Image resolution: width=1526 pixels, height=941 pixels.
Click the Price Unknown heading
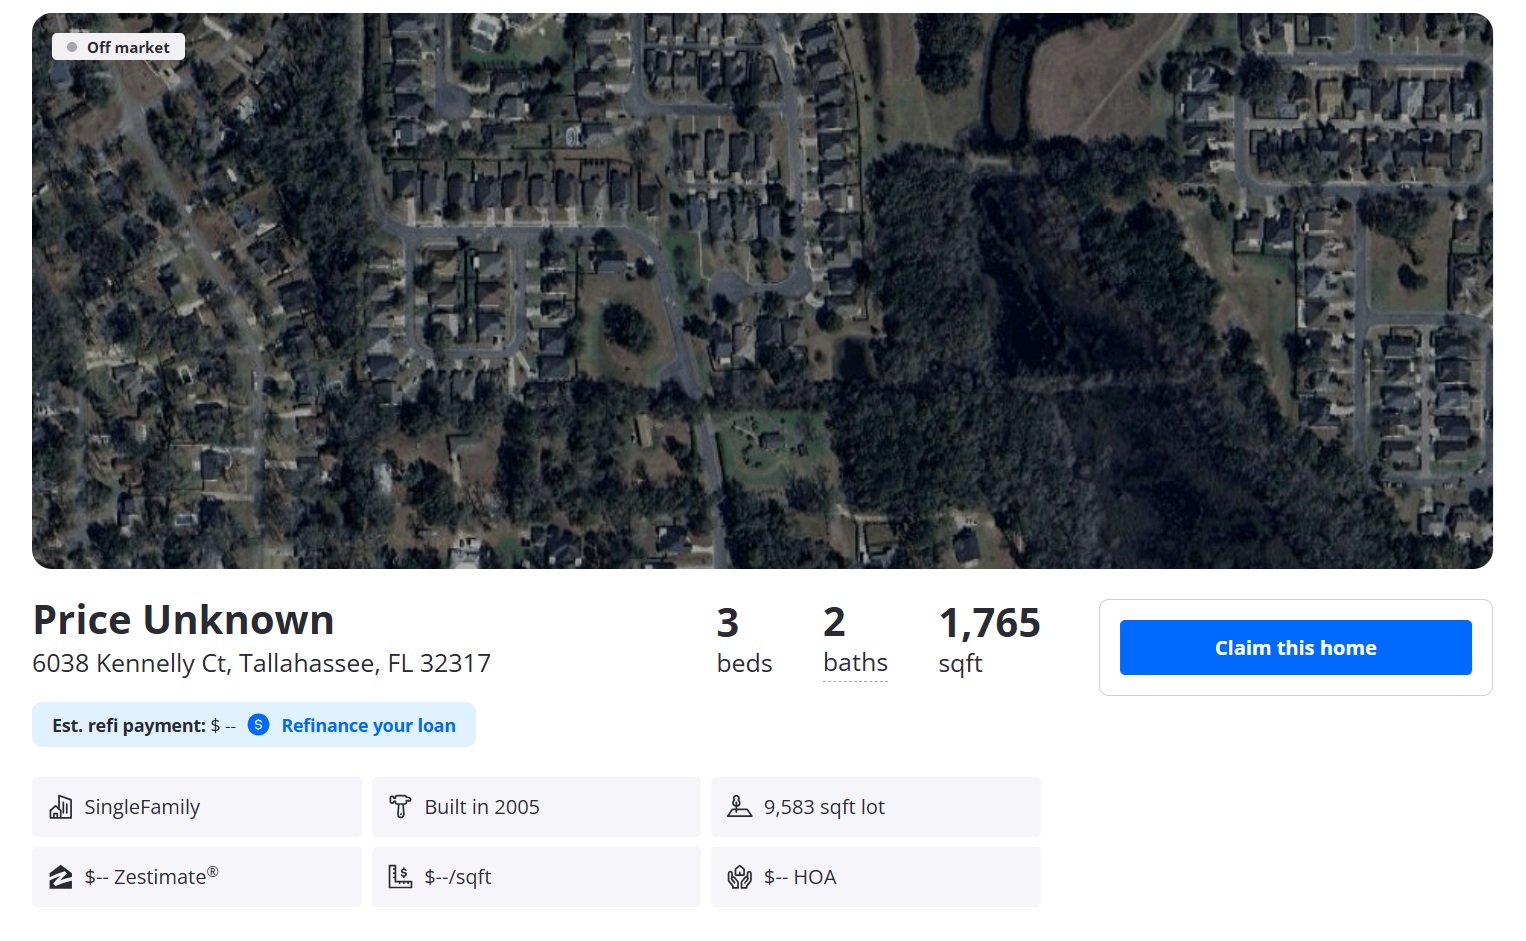pos(183,619)
